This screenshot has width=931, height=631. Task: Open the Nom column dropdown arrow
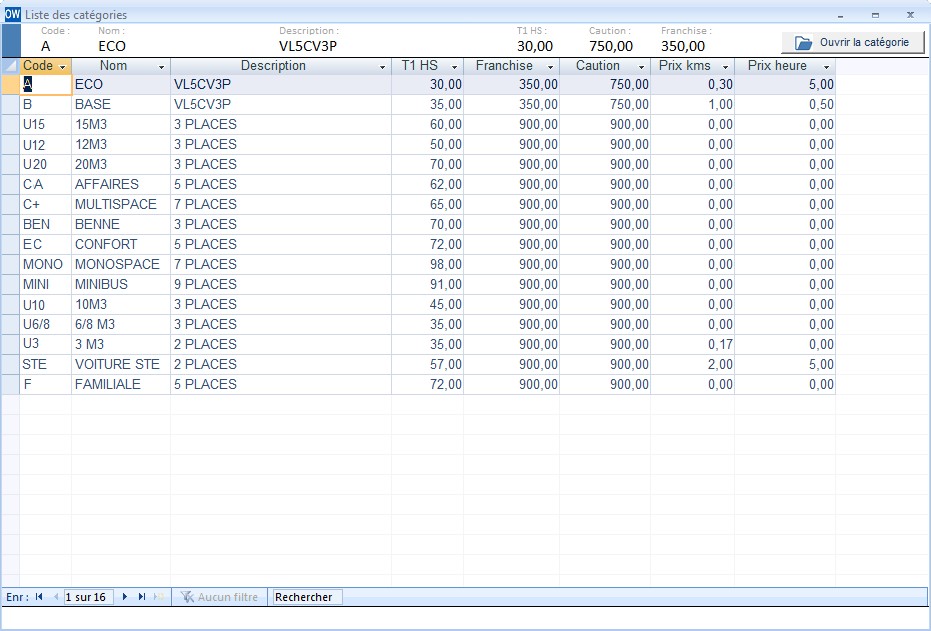(x=161, y=67)
